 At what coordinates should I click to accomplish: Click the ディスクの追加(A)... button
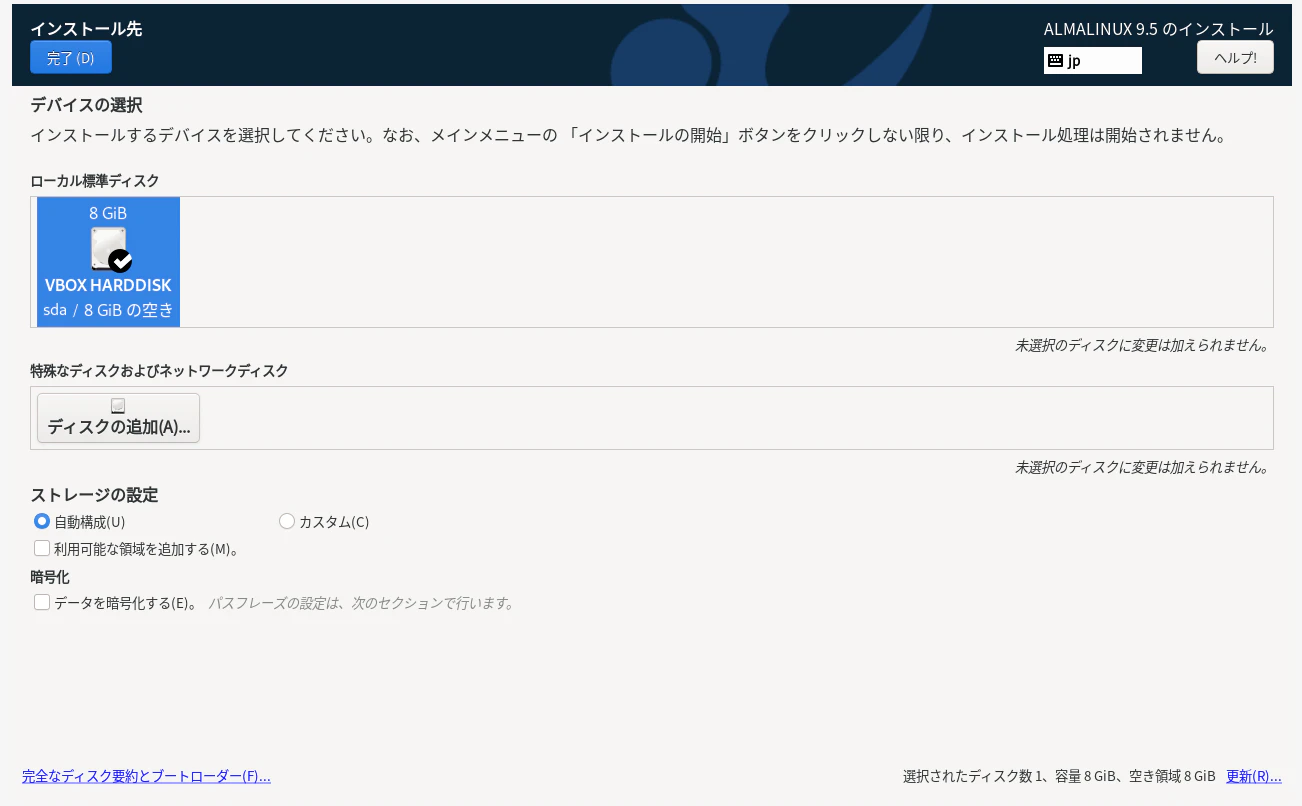[x=119, y=418]
